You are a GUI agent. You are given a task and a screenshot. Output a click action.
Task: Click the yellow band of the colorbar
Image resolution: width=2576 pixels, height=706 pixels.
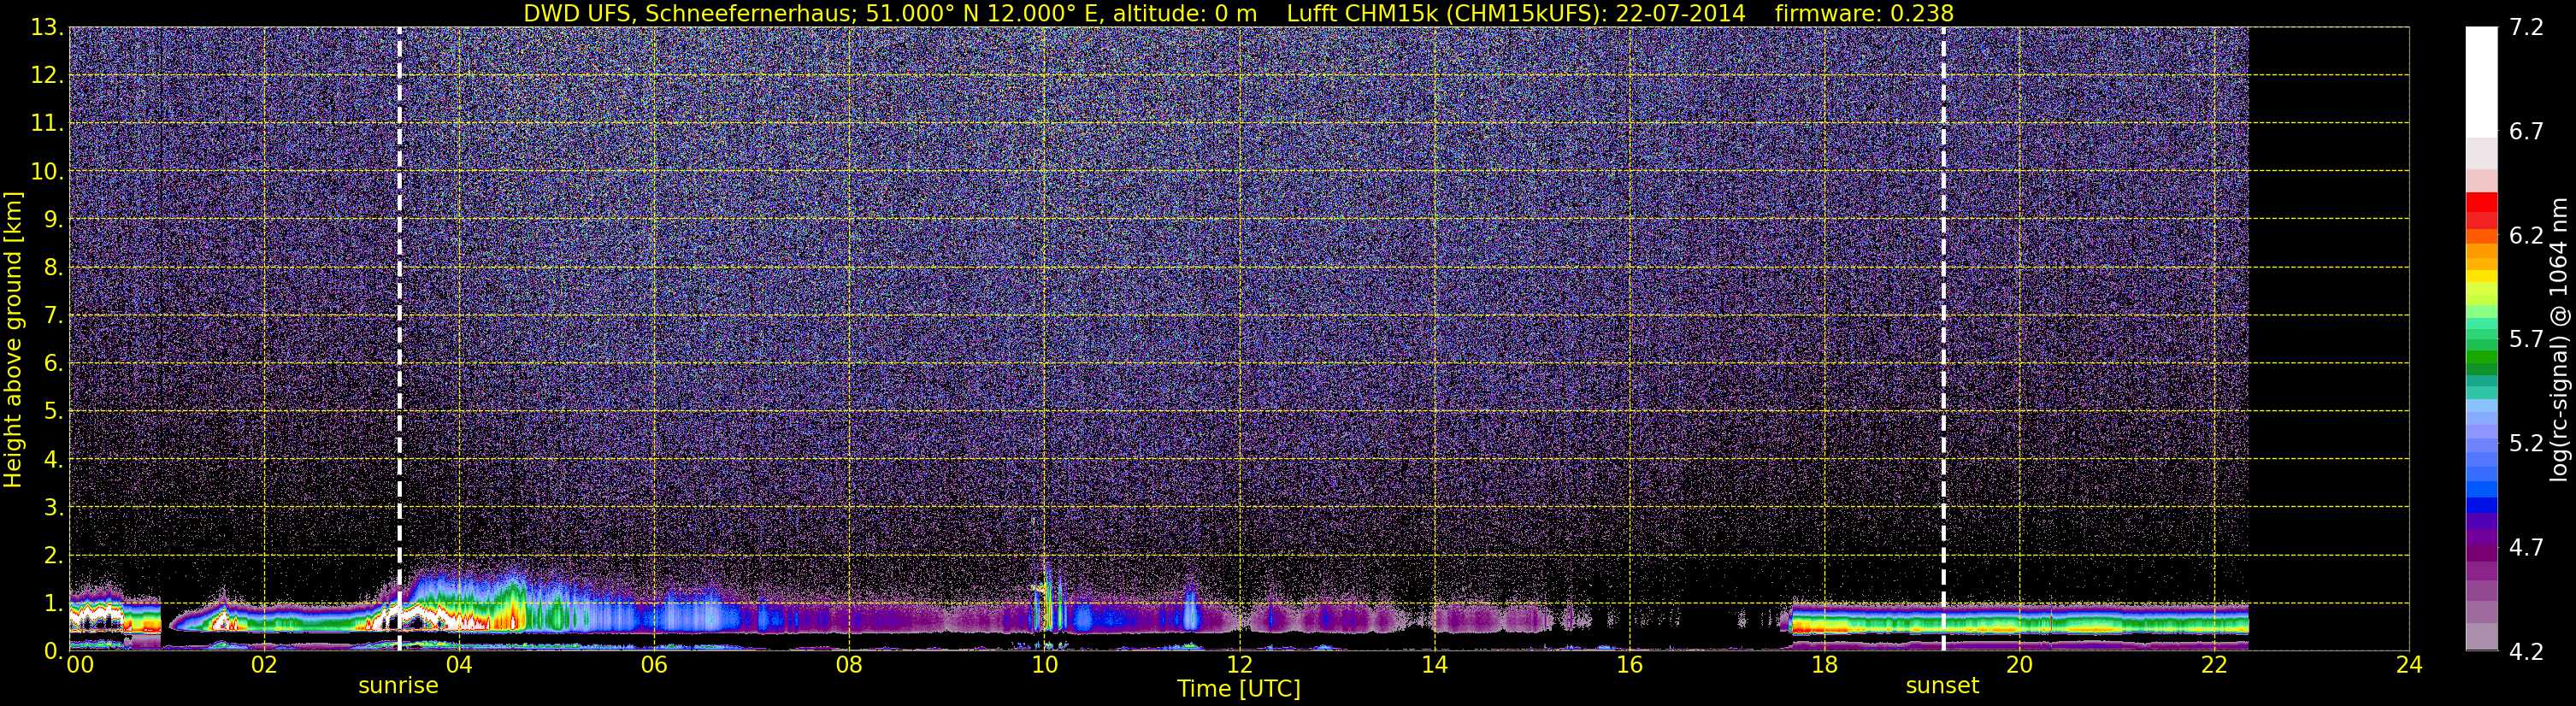coord(2481,276)
